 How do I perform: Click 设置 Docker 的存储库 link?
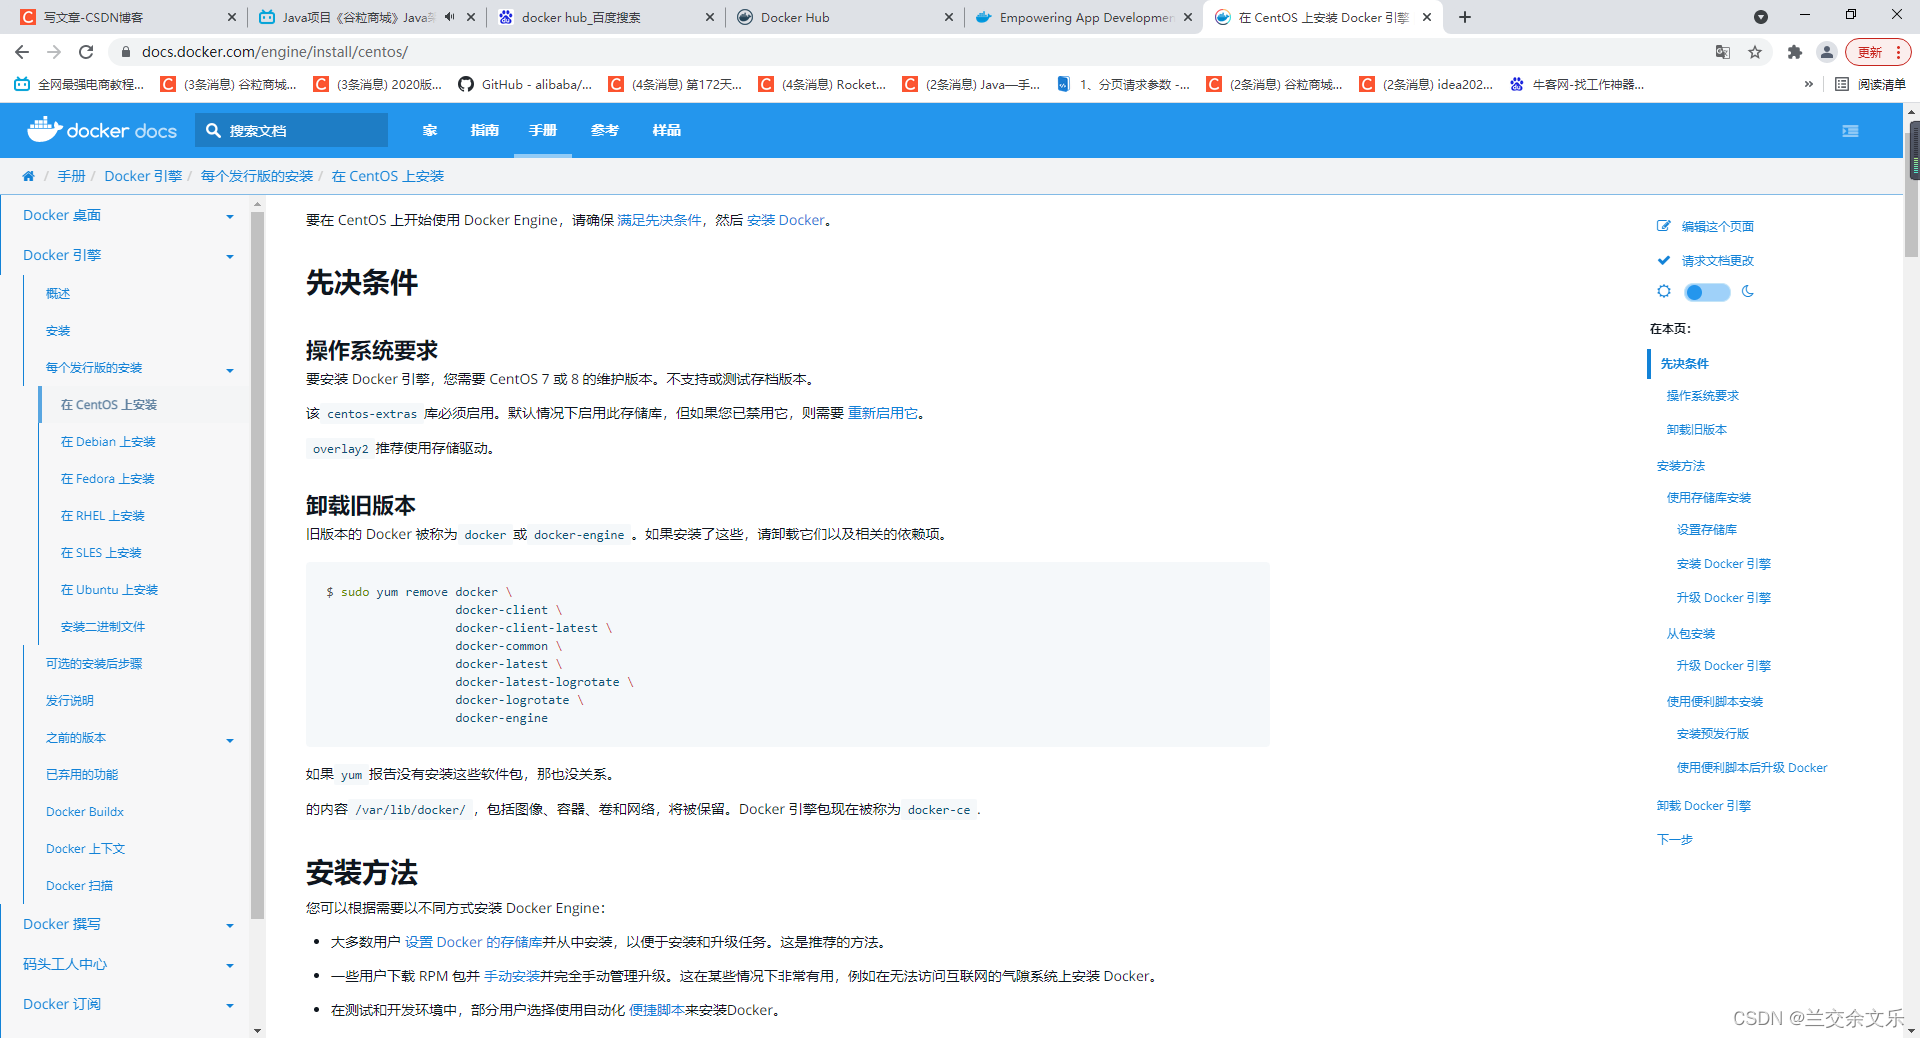click(473, 942)
